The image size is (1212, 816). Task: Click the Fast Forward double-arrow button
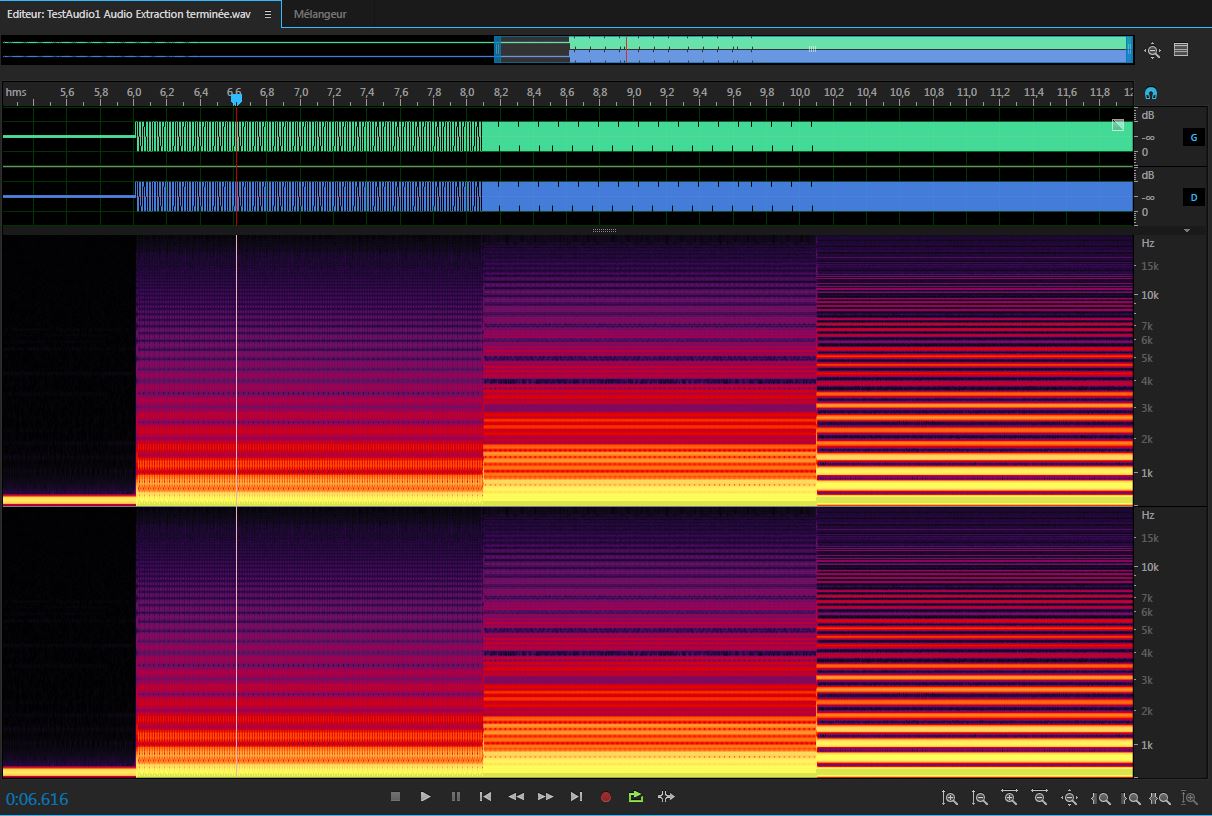click(x=546, y=797)
